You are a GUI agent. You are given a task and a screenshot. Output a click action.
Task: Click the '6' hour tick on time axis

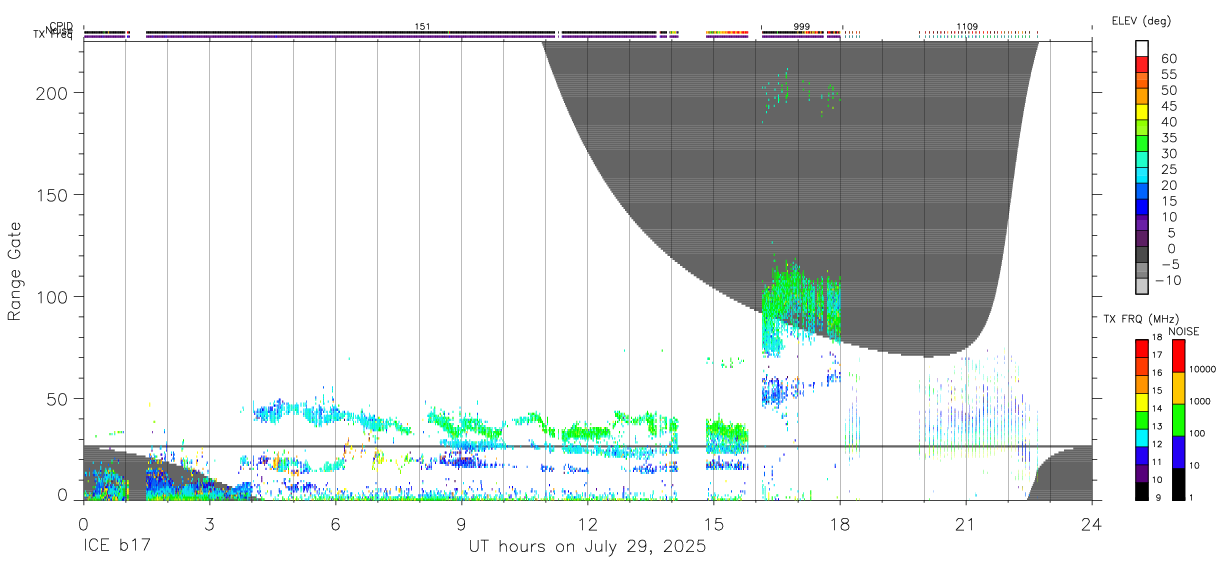pos(335,524)
